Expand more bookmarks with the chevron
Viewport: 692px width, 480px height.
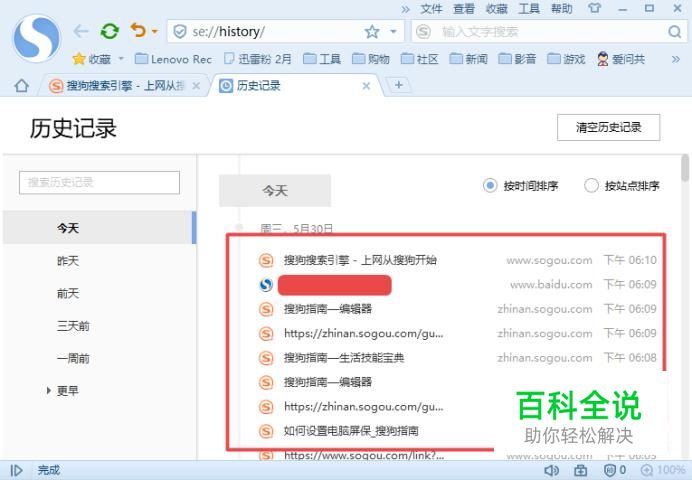(x=676, y=59)
